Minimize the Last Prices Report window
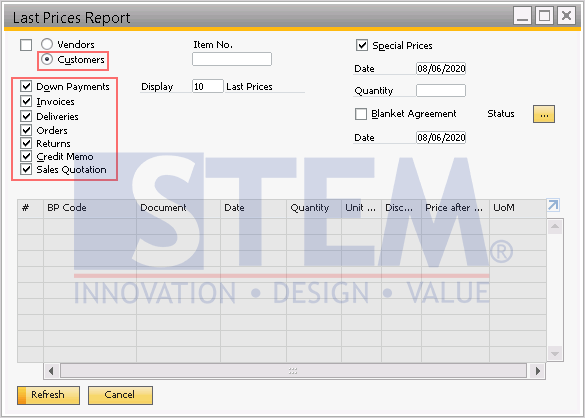Image resolution: width=585 pixels, height=418 pixels. click(522, 16)
